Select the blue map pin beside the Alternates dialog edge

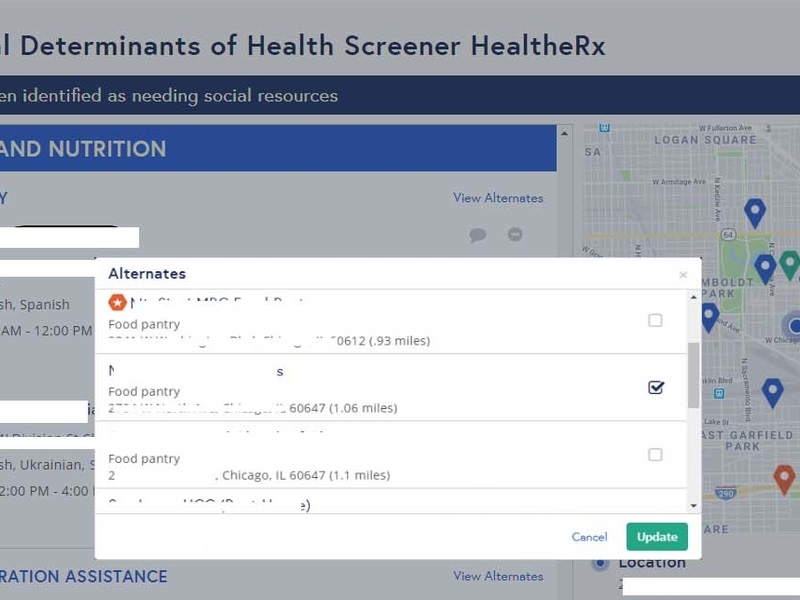710,316
